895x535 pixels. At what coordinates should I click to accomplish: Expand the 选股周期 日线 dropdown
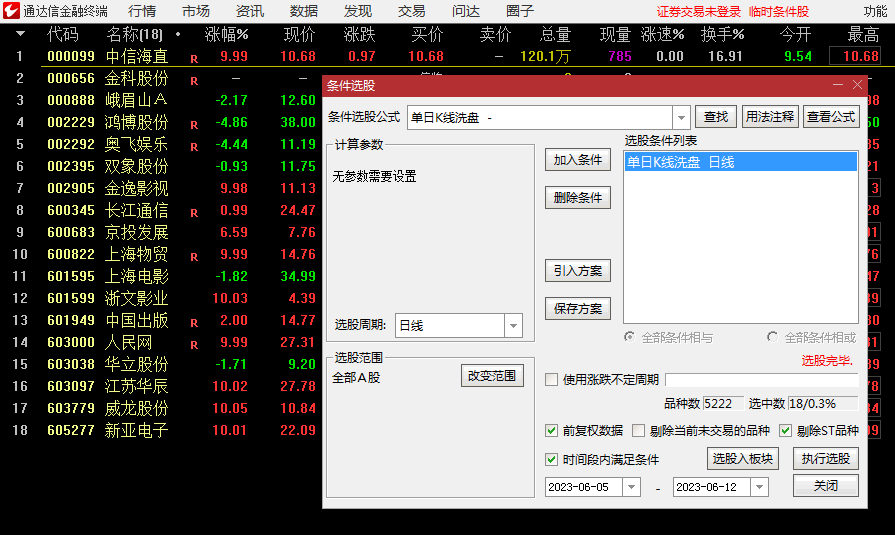pos(513,325)
